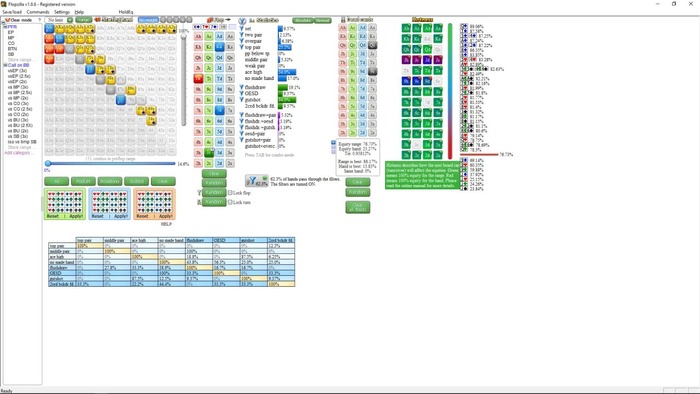
Task: Open the HoldEq menu
Action: coord(126,12)
